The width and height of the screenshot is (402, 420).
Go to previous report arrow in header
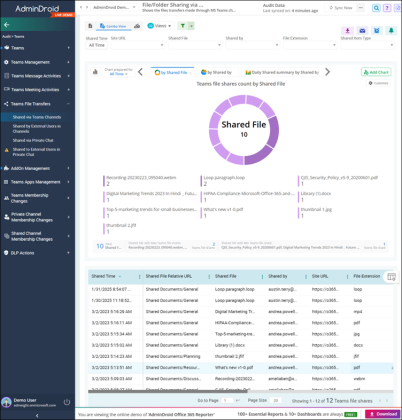80,7
